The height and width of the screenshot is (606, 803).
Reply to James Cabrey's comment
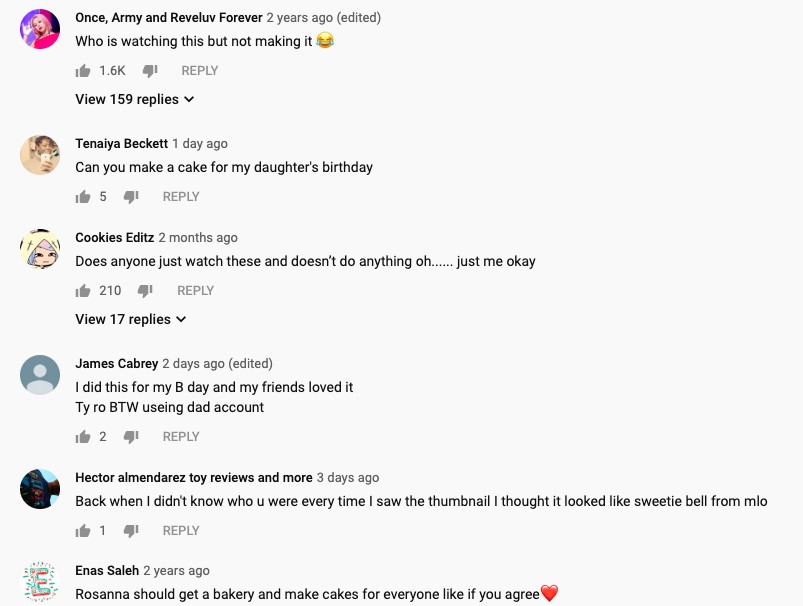click(181, 437)
